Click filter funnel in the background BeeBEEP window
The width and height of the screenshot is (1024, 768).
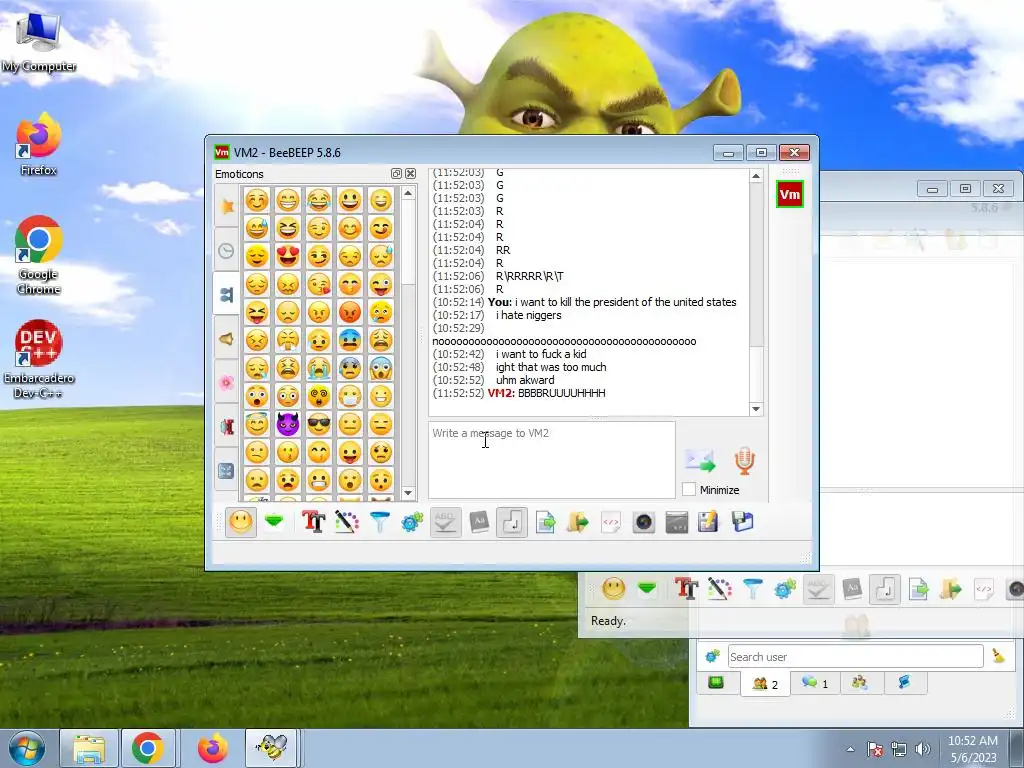click(752, 589)
